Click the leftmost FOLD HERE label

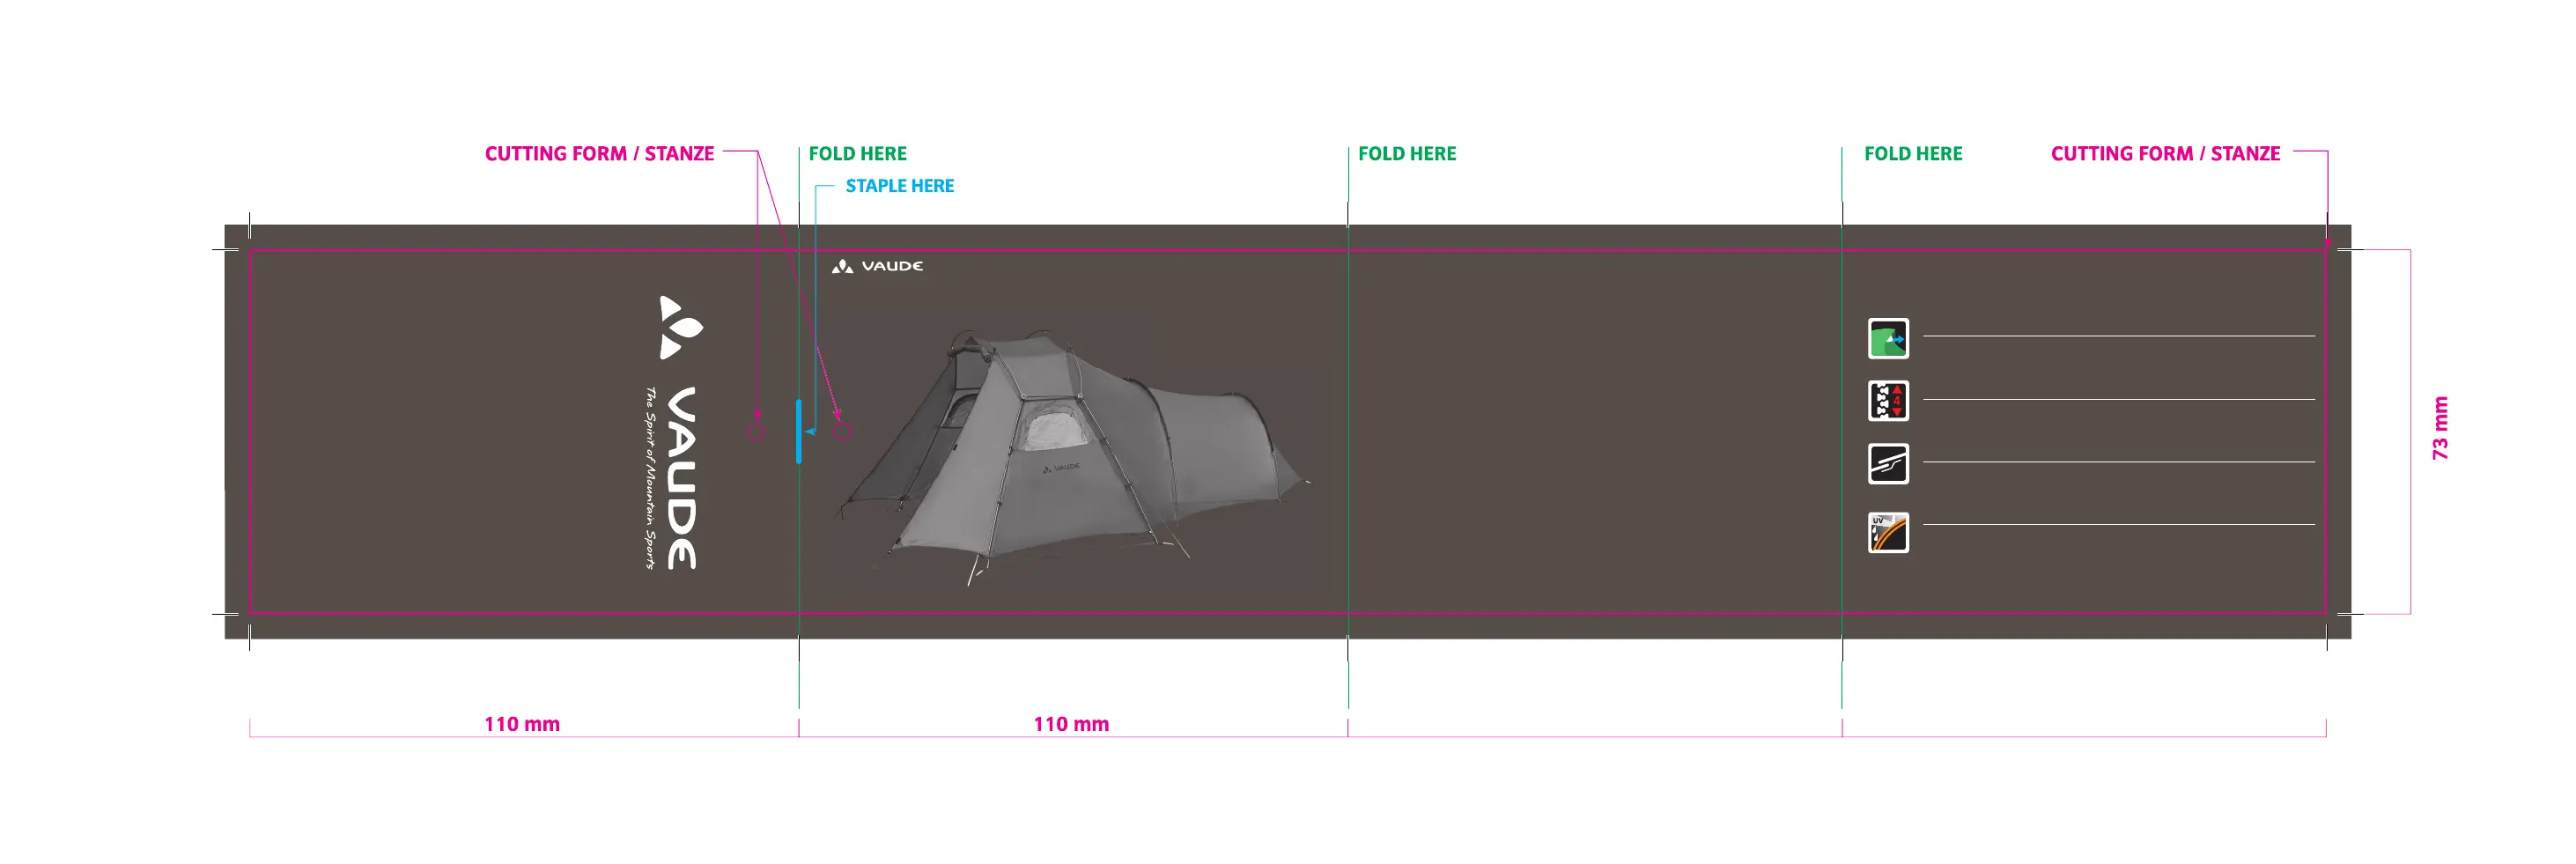tap(857, 154)
